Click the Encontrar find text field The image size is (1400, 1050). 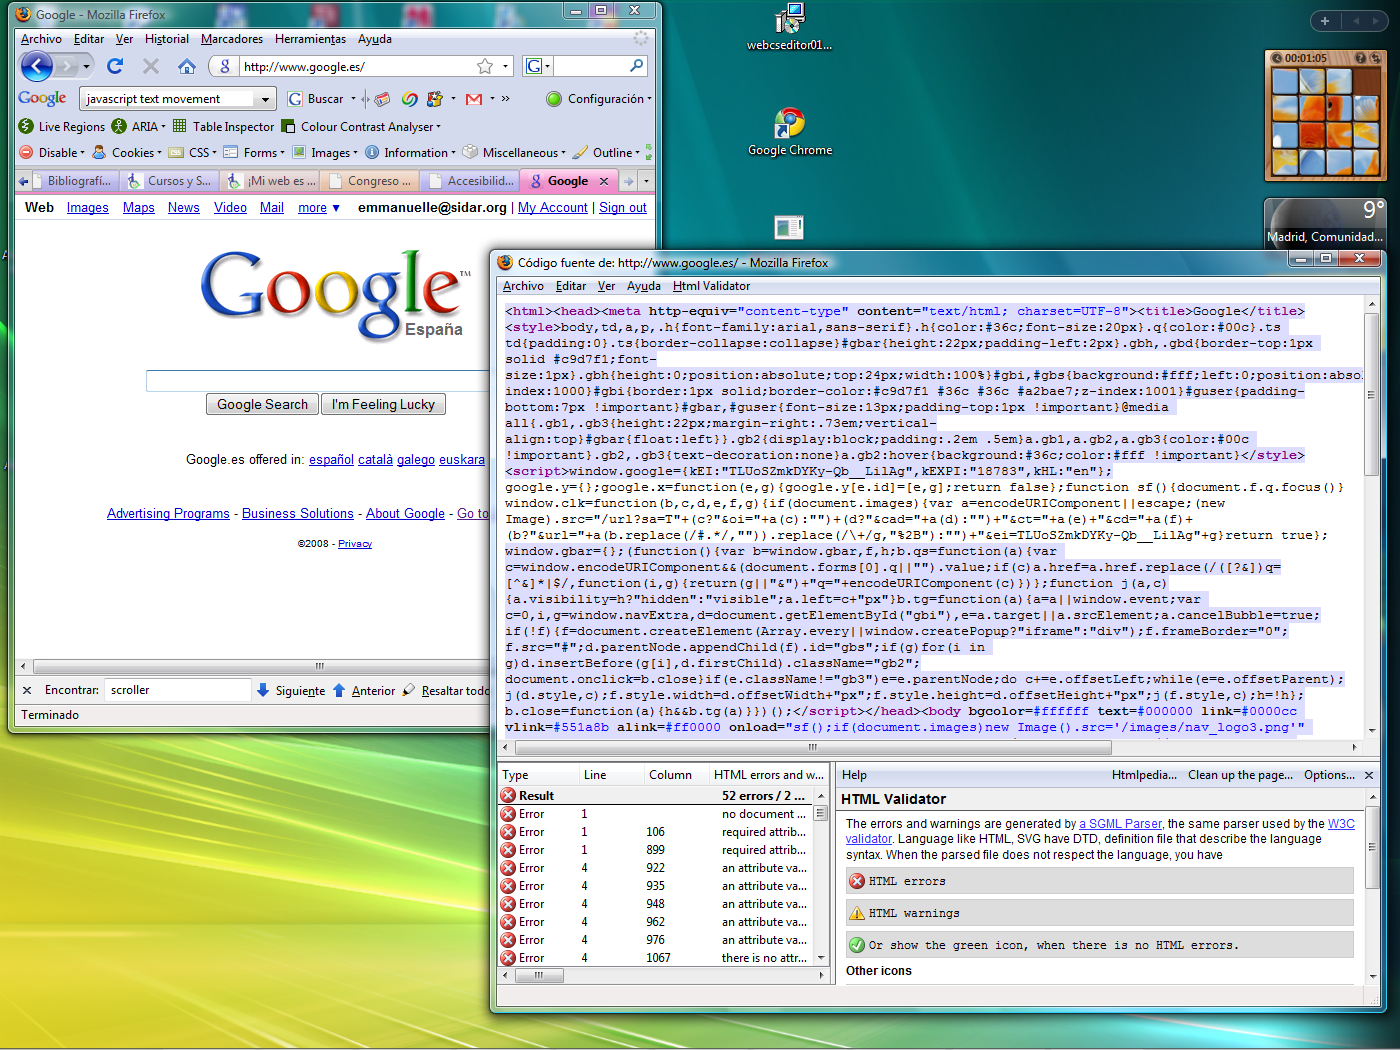(178, 690)
